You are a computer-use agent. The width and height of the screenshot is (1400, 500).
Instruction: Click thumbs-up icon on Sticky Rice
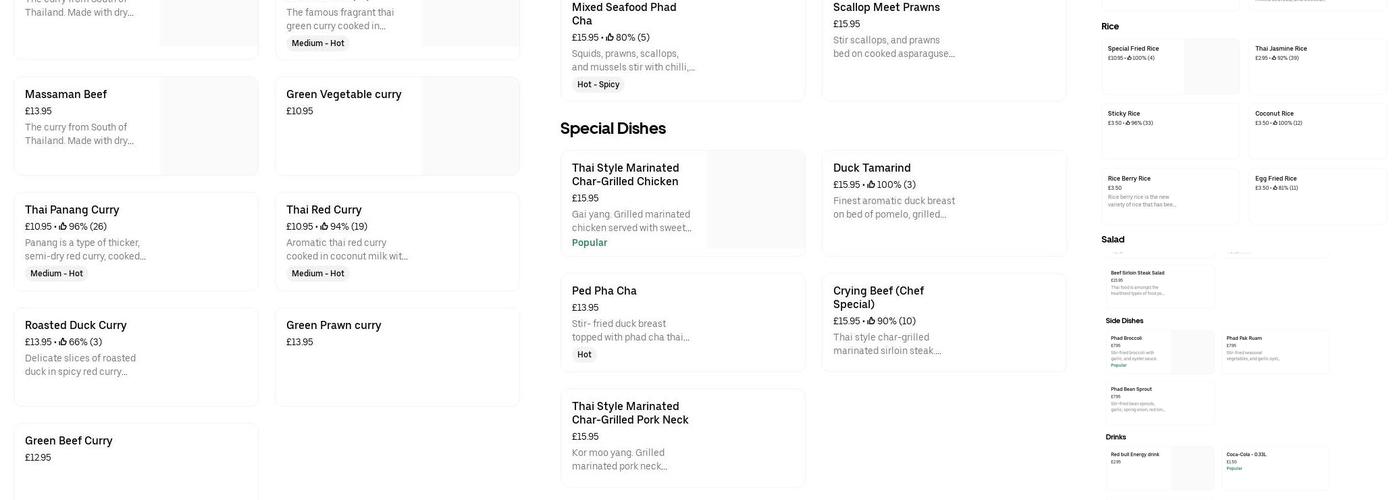click(x=1127, y=123)
